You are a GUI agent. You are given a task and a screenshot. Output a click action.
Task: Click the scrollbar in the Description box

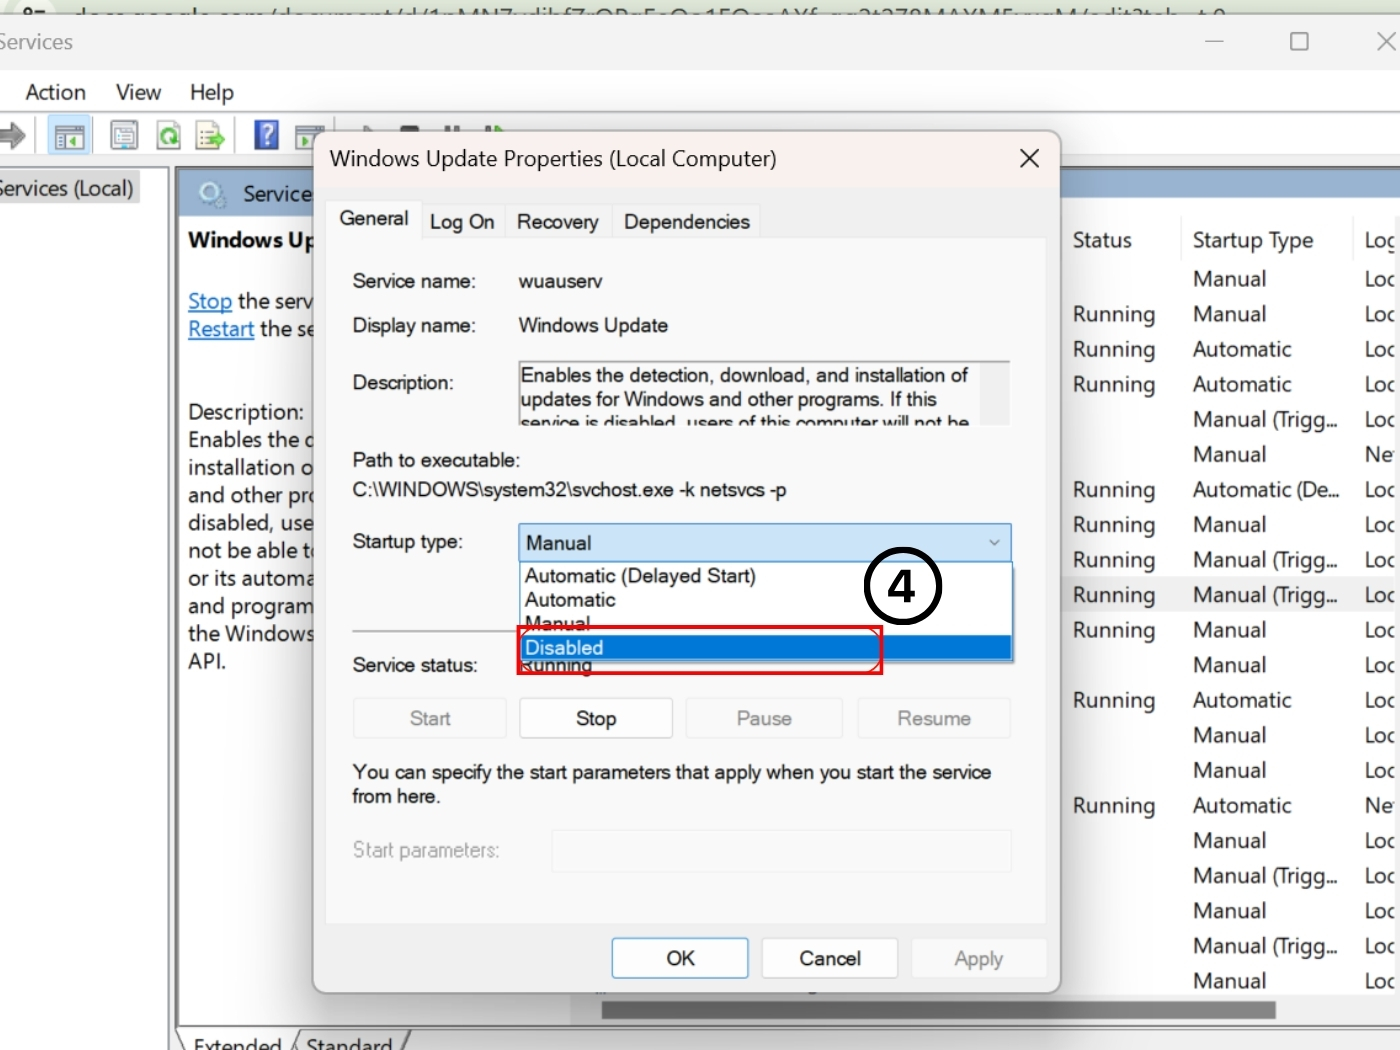[994, 393]
